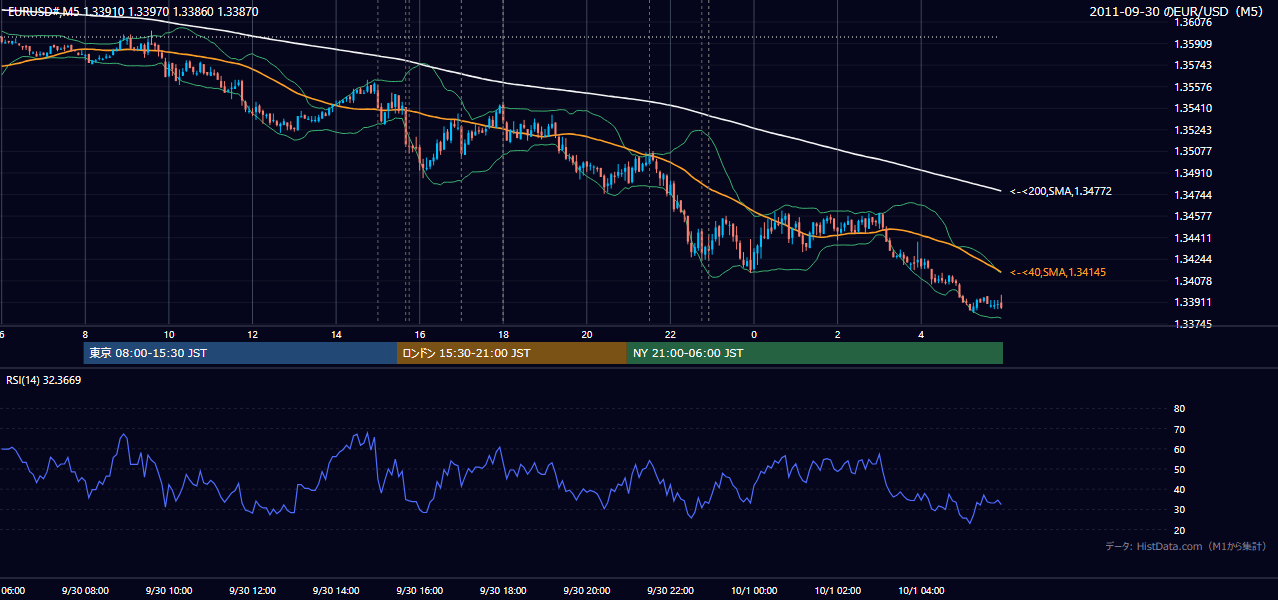Click hour tick 12 on price chart axis
The height and width of the screenshot is (600, 1278).
[252, 335]
